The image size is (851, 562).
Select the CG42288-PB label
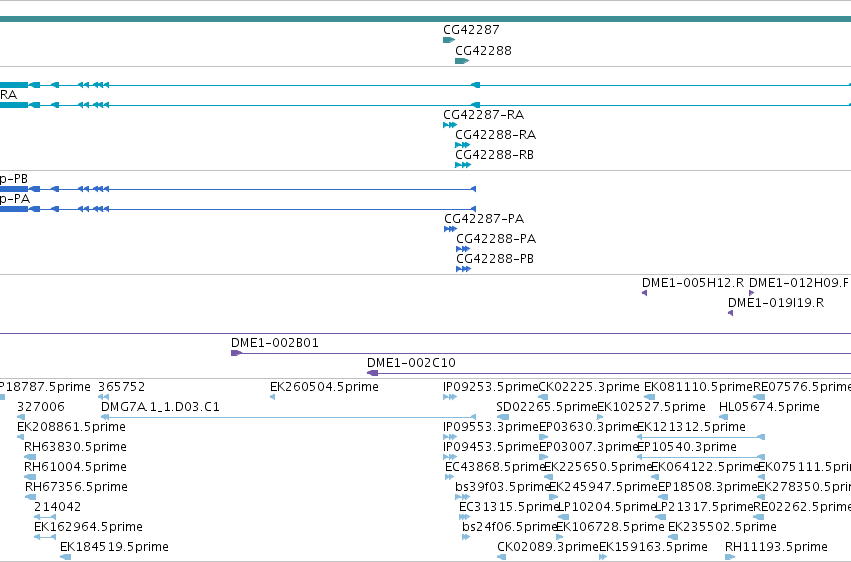[x=494, y=259]
